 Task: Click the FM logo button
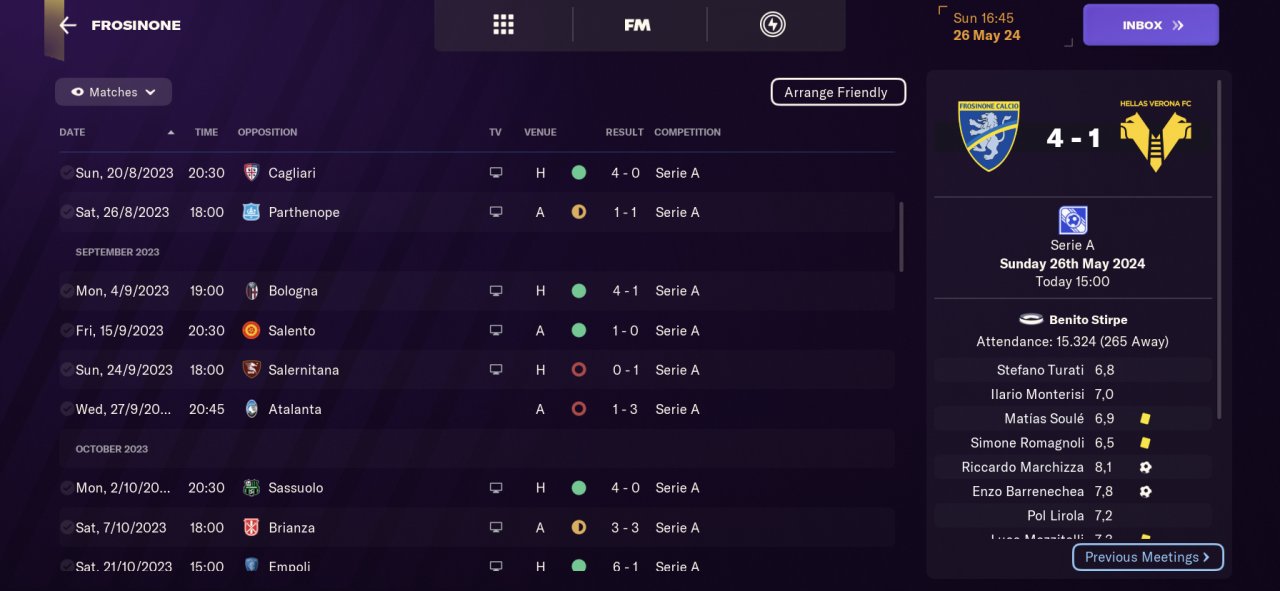click(x=637, y=25)
